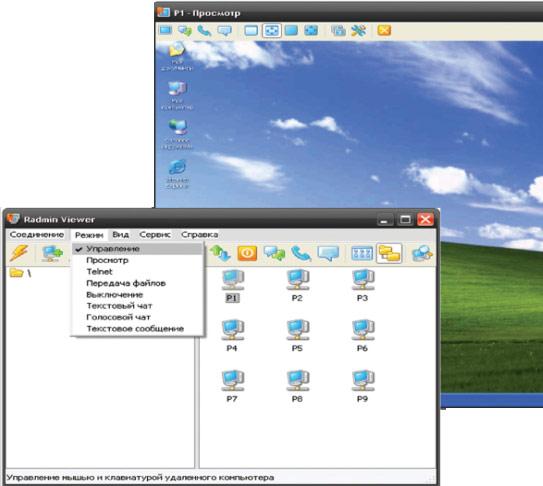Select the P8 computer
The height and width of the screenshot is (486, 543).
[x=297, y=386]
